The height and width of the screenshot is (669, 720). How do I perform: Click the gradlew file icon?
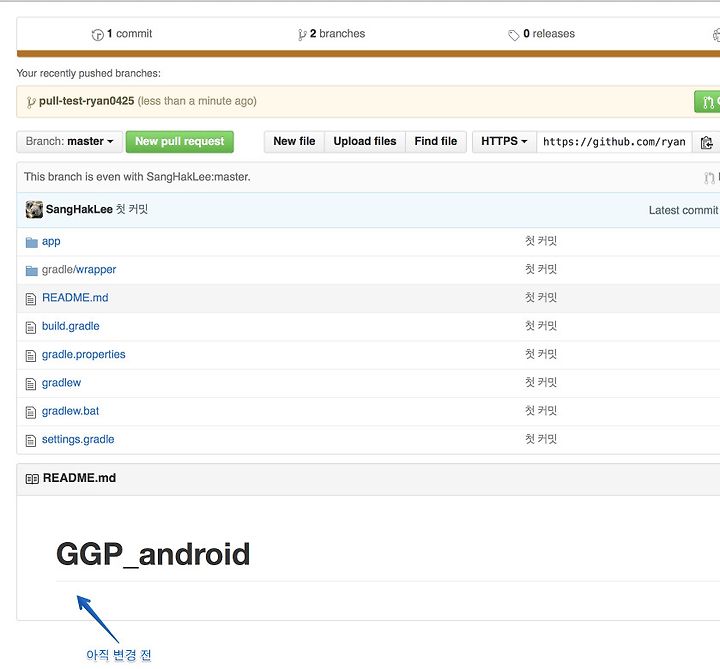[31, 384]
